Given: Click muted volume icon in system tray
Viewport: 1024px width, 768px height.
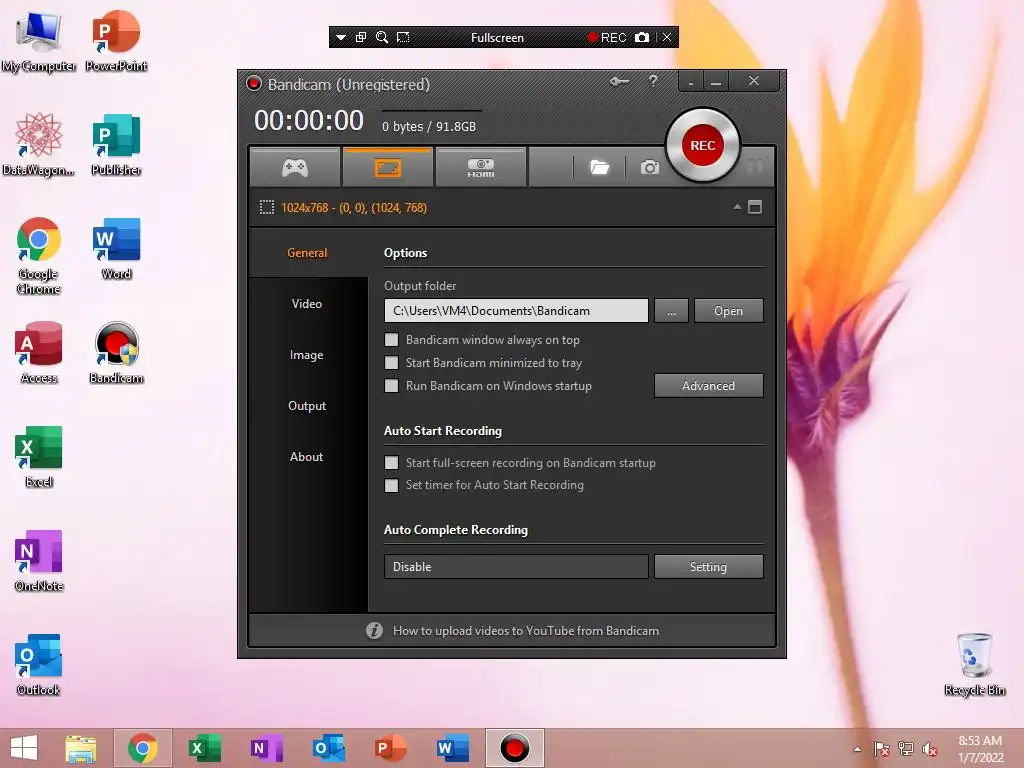Looking at the screenshot, I should coord(930,749).
